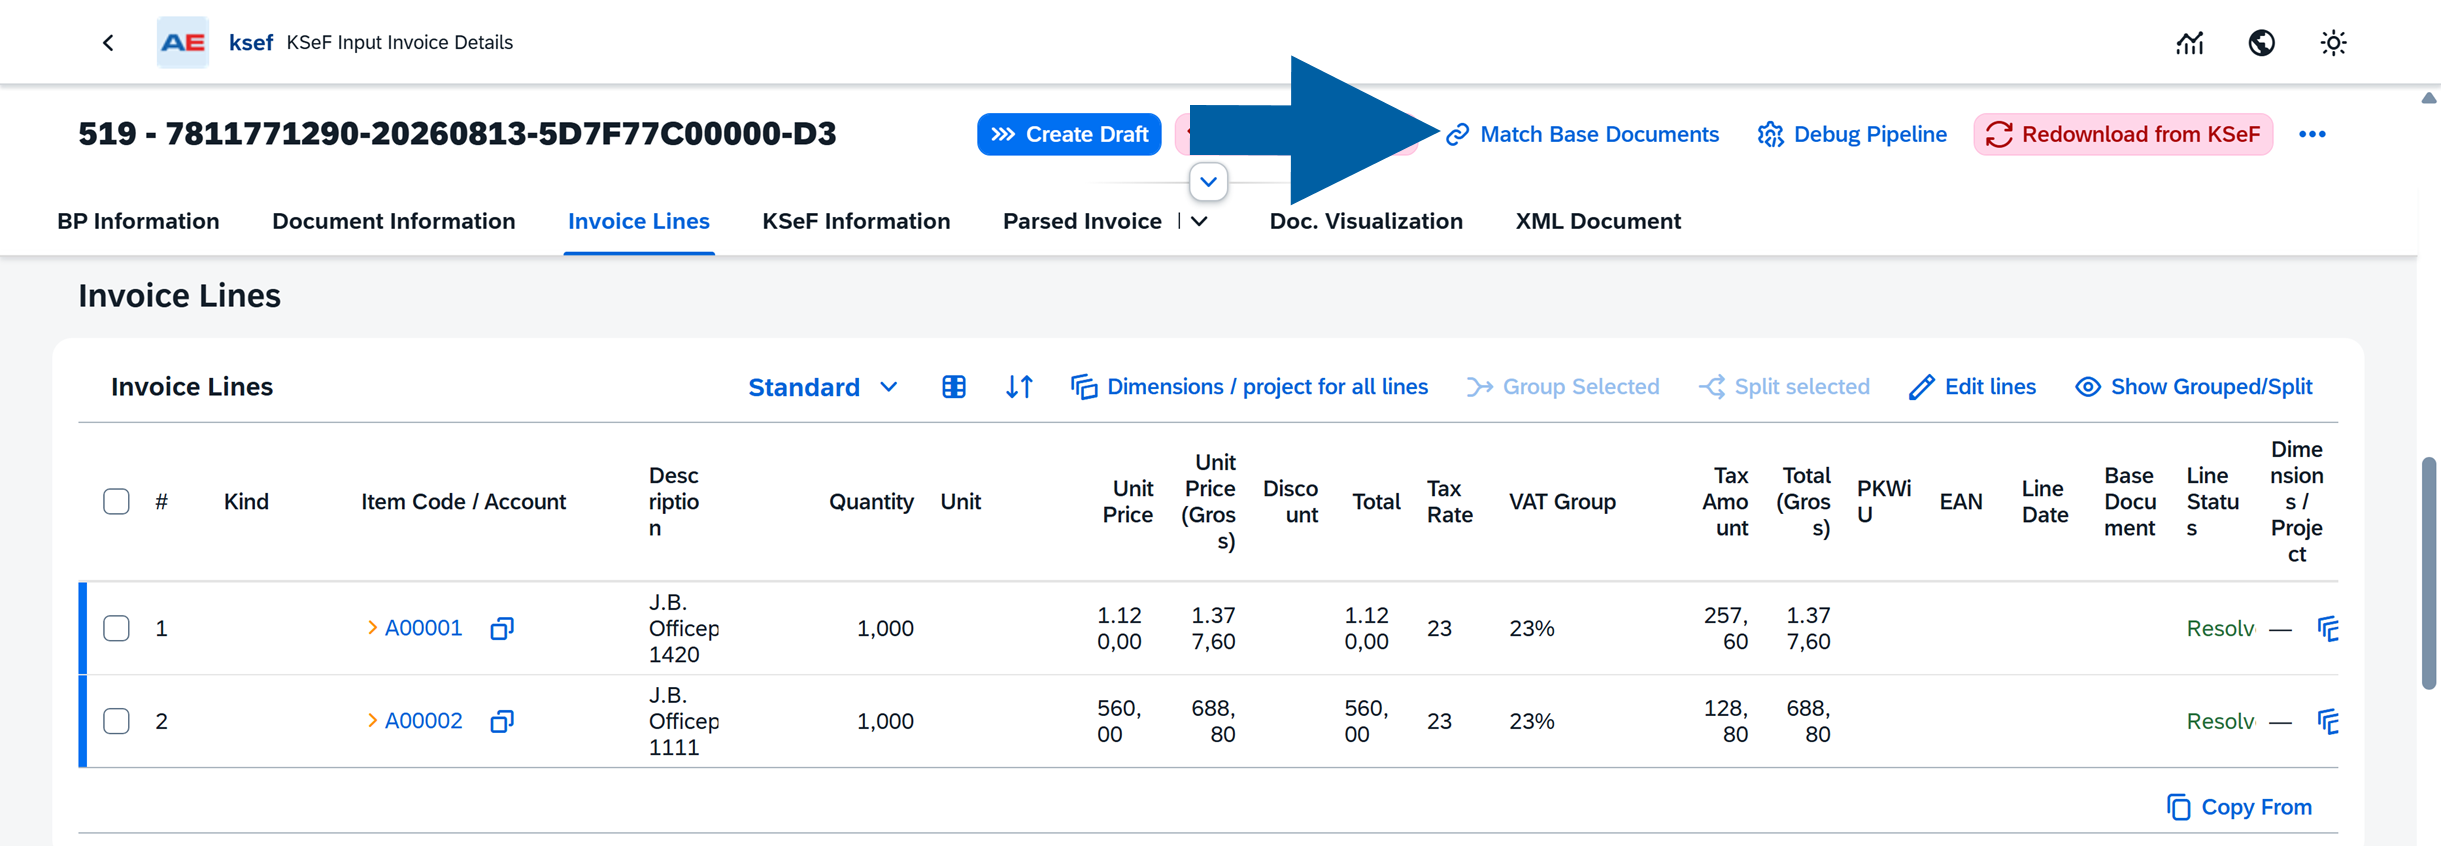This screenshot has height=846, width=2441.
Task: Open the table sort settings icon
Action: coord(1019,387)
